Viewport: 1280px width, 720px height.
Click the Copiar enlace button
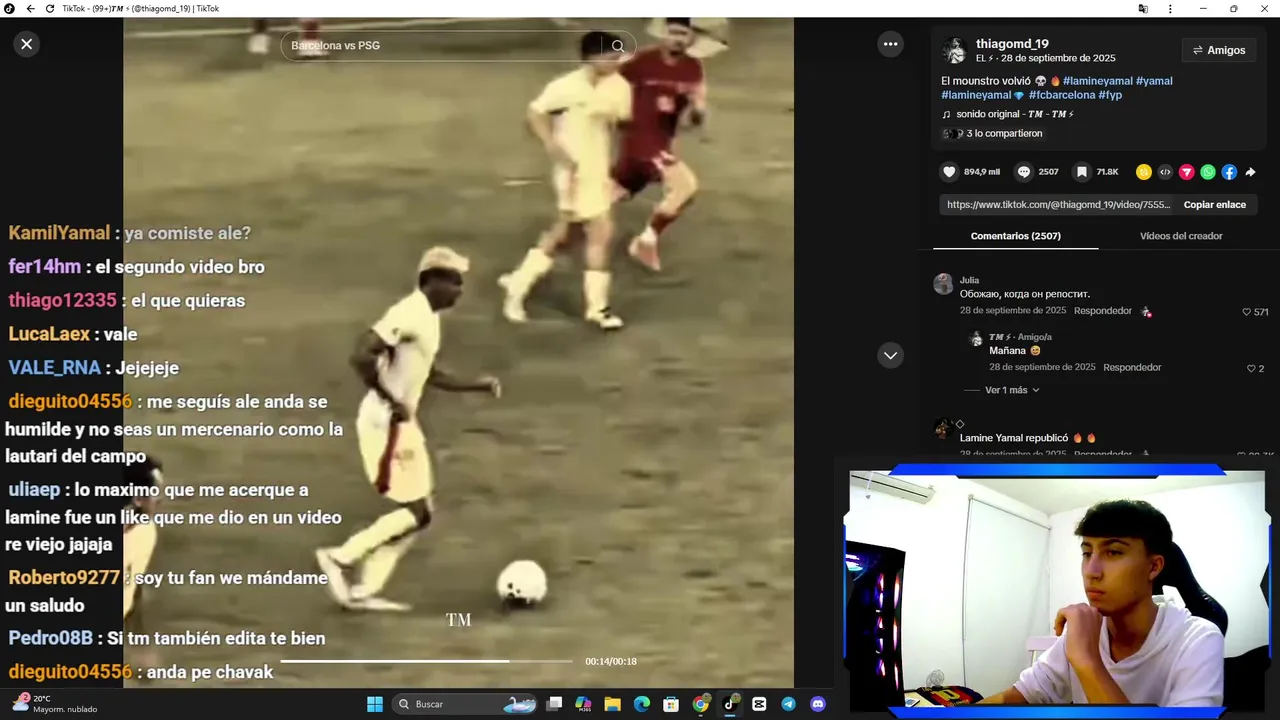[1215, 205]
